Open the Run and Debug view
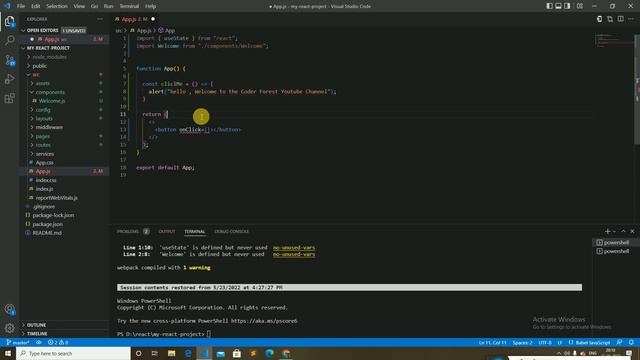The width and height of the screenshot is (640, 360). [x=9, y=79]
